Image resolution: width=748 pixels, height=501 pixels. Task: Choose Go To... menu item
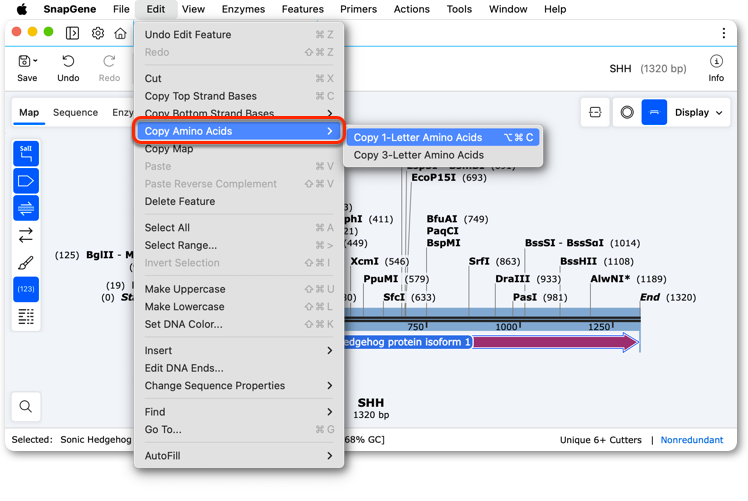coord(239,429)
